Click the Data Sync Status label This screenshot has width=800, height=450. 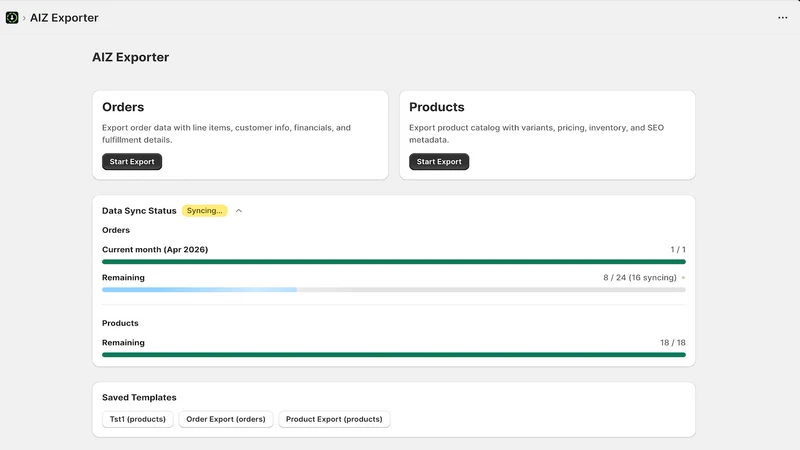139,211
